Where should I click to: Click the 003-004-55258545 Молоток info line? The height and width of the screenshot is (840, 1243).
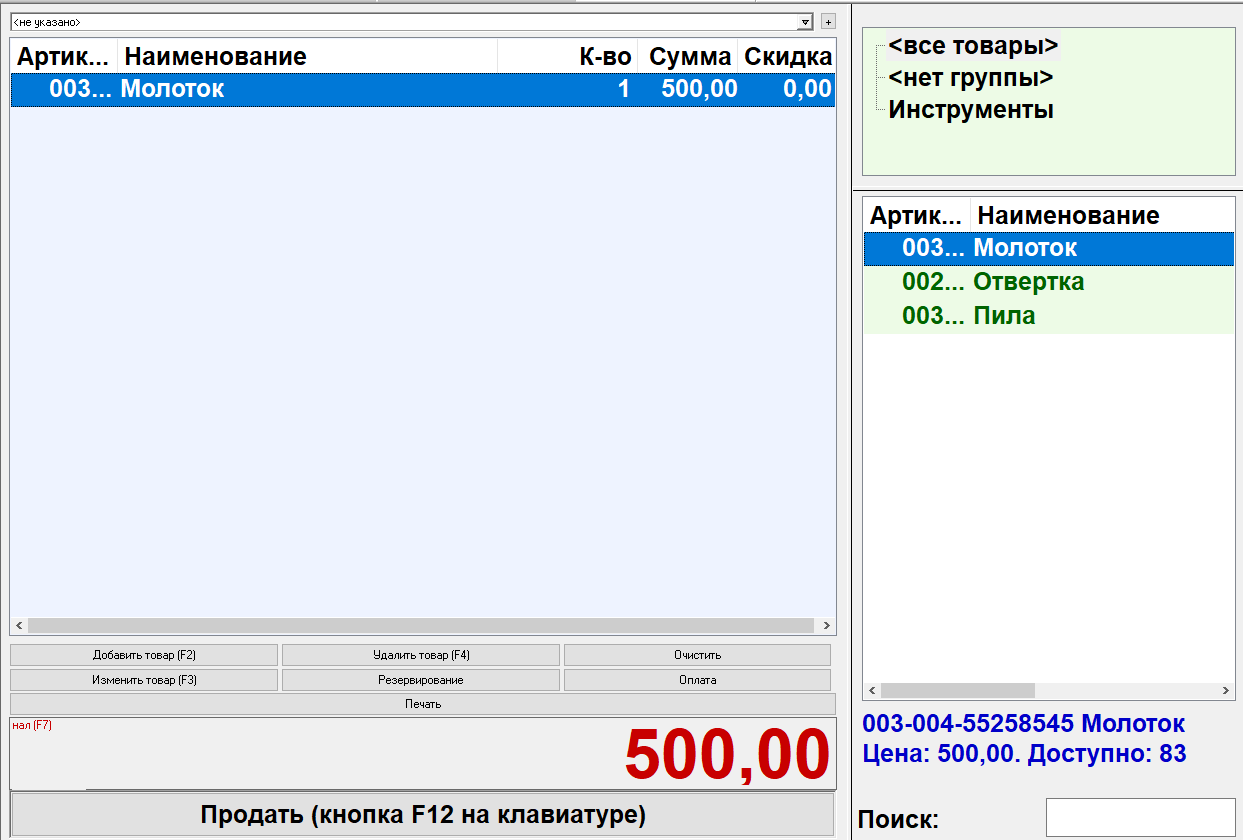point(1024,723)
